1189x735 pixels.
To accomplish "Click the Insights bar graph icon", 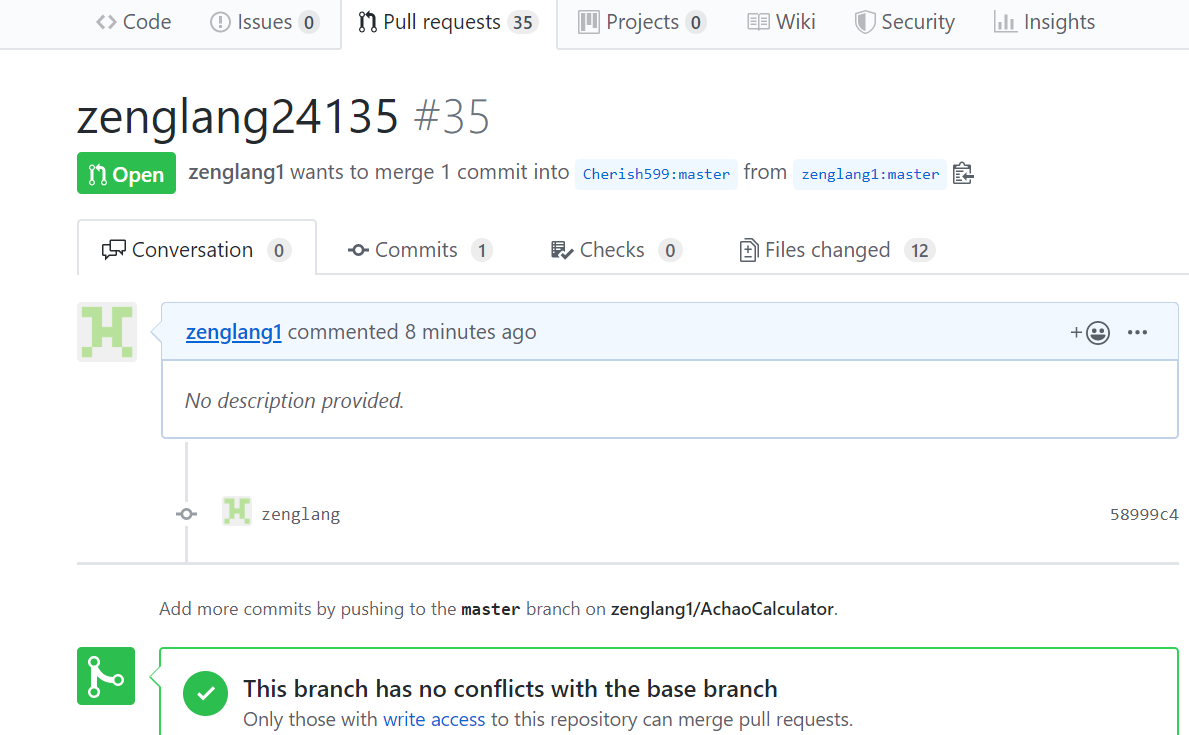I will (1005, 22).
